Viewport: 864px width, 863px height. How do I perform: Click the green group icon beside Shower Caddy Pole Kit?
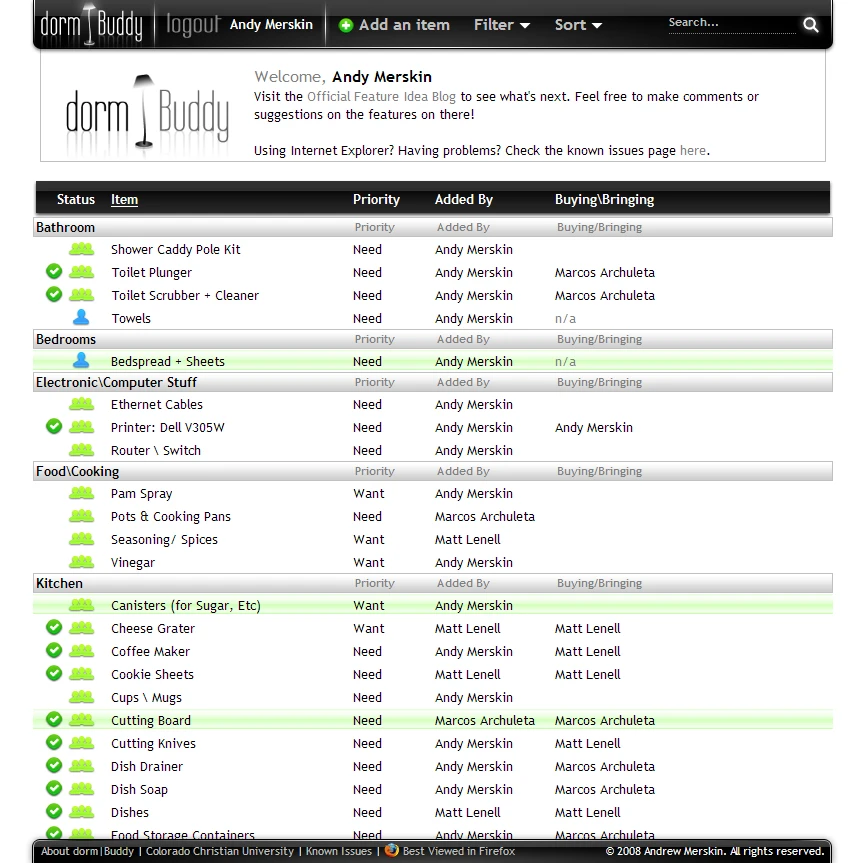81,249
